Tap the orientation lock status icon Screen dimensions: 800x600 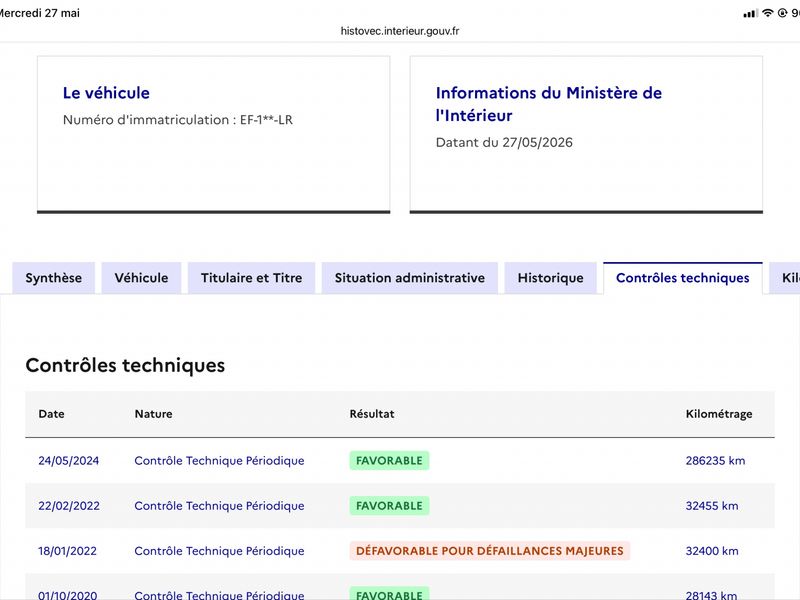pyautogui.click(x=782, y=13)
